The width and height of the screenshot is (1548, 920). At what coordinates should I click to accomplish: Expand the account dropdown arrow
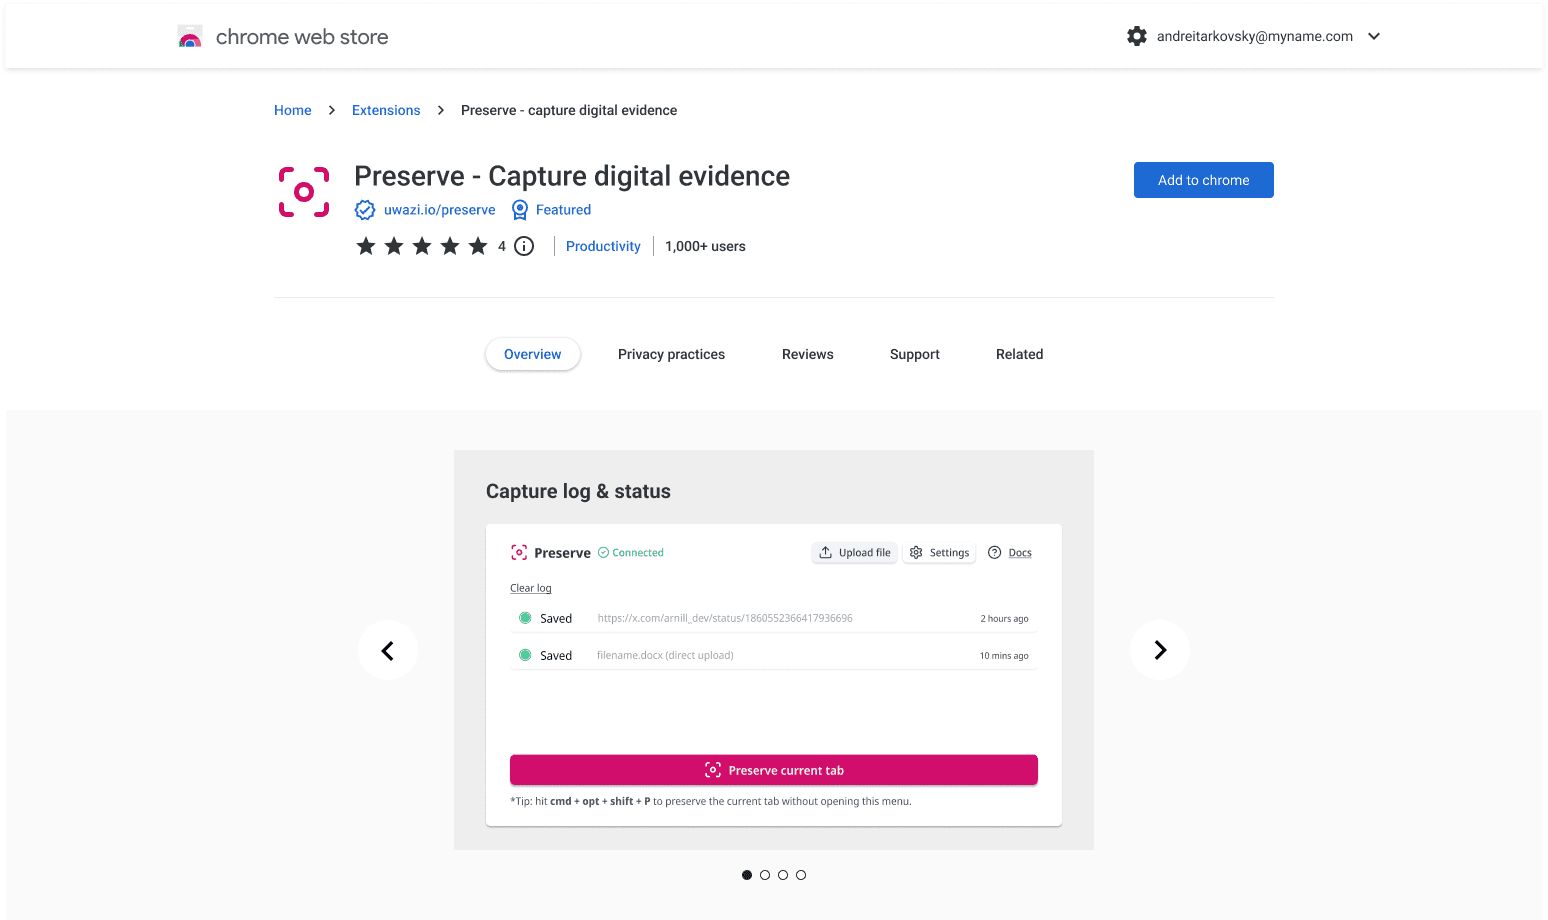click(1374, 36)
